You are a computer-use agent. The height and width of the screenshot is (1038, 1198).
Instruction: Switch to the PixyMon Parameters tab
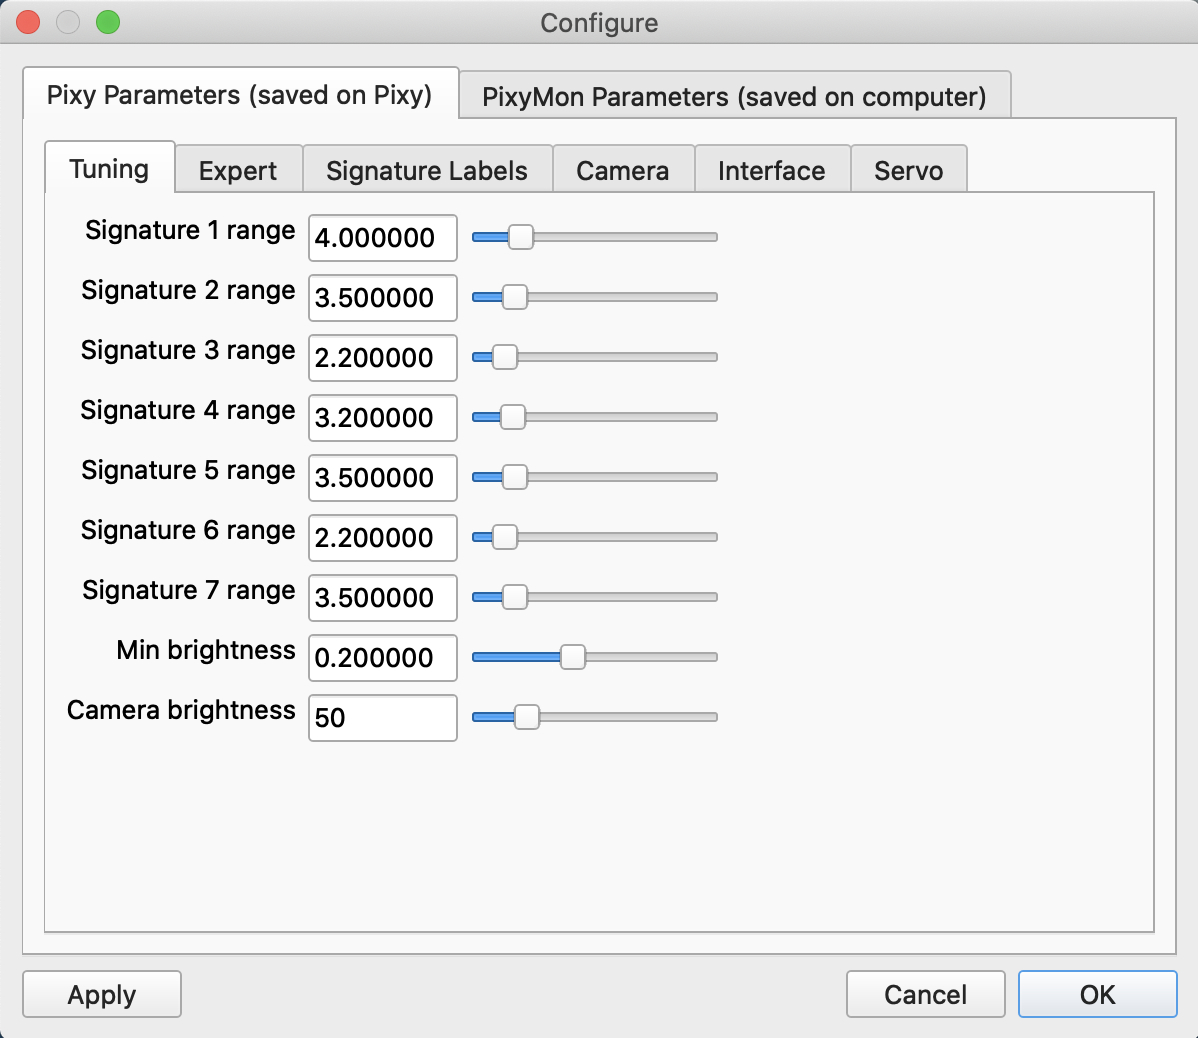tap(733, 95)
